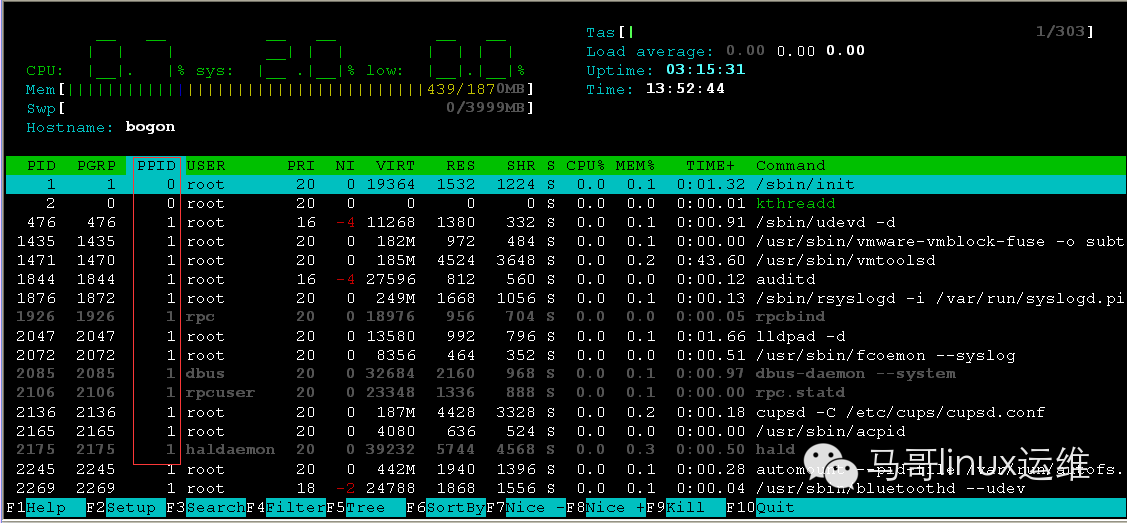
Task: Select the rpcbind process row
Action: [x=566, y=317]
